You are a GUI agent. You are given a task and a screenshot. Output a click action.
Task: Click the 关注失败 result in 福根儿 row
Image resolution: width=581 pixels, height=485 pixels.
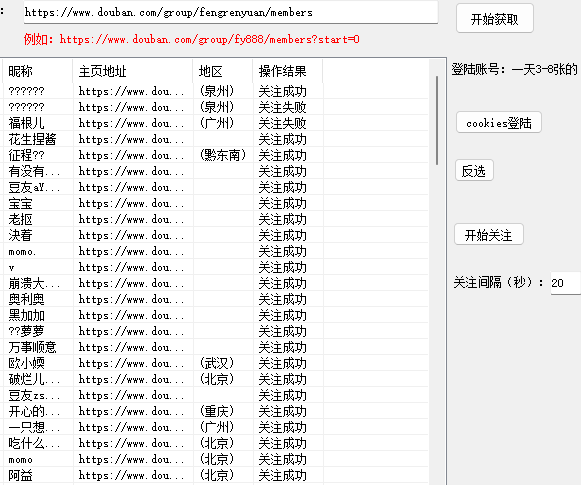tap(282, 123)
